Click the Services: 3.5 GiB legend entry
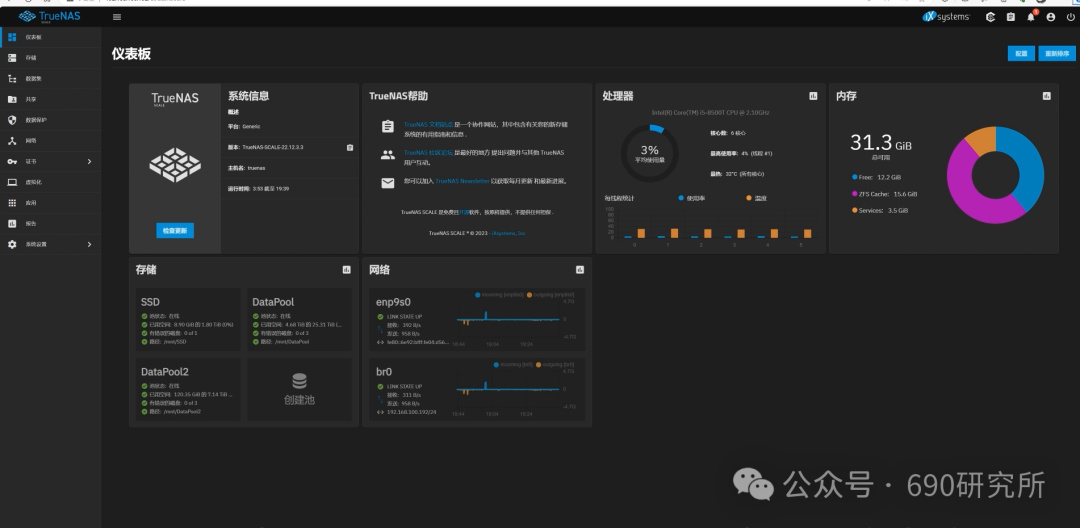Image resolution: width=1080 pixels, height=528 pixels. [880, 211]
